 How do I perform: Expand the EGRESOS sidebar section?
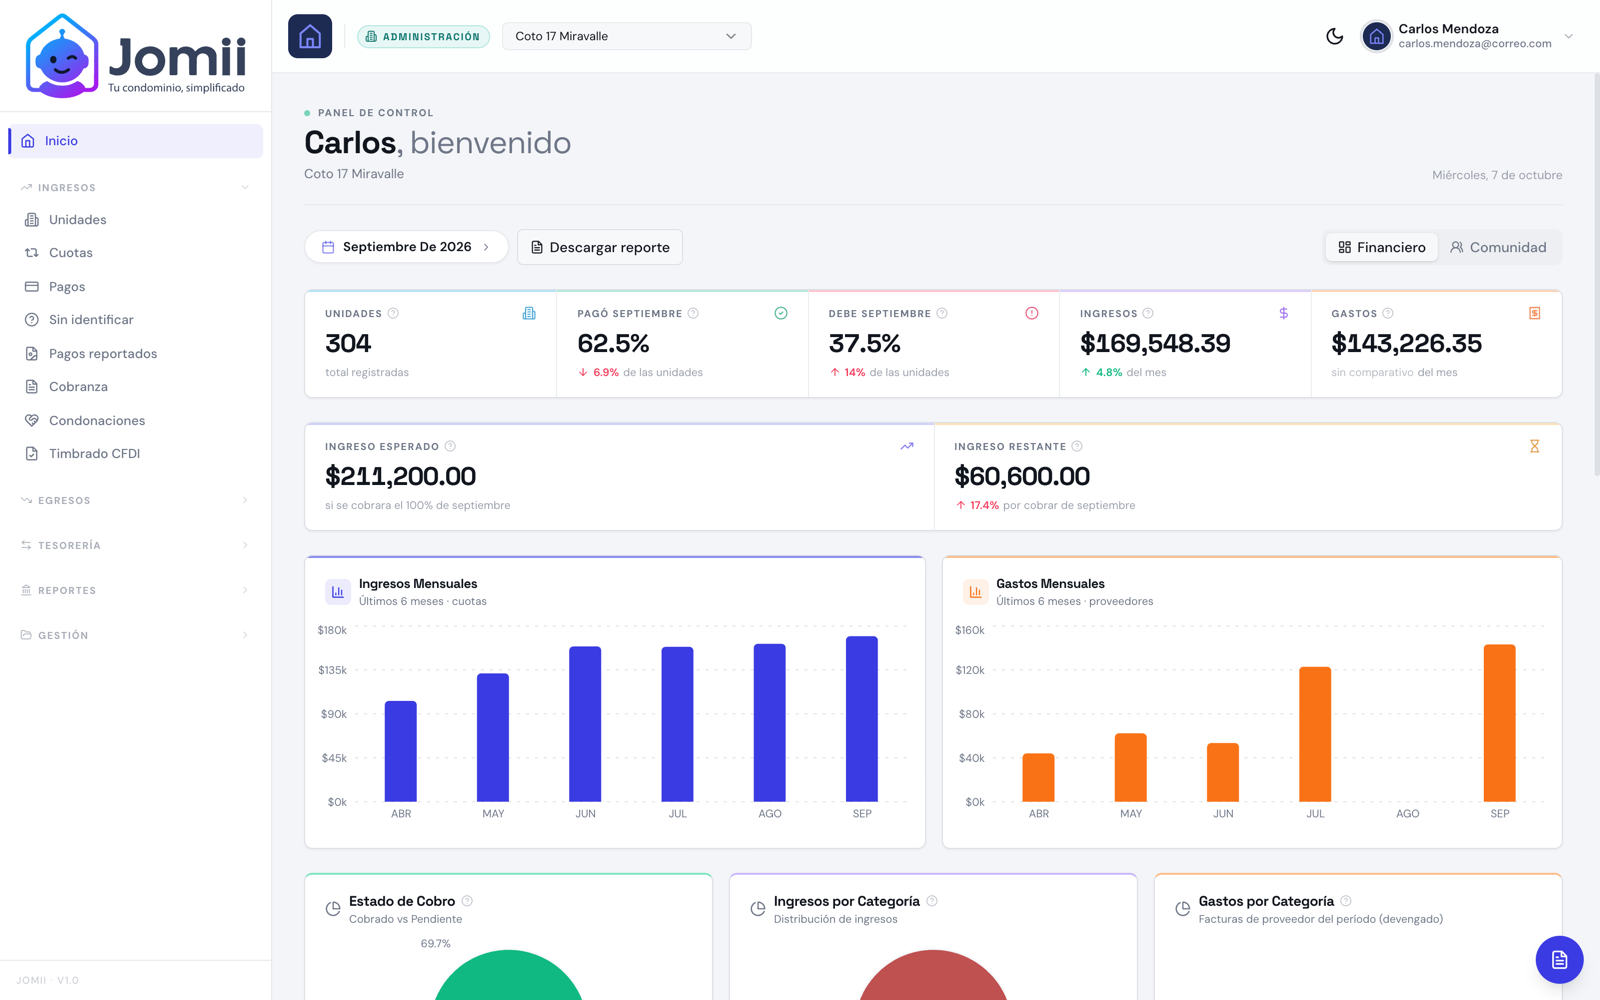pos(136,500)
